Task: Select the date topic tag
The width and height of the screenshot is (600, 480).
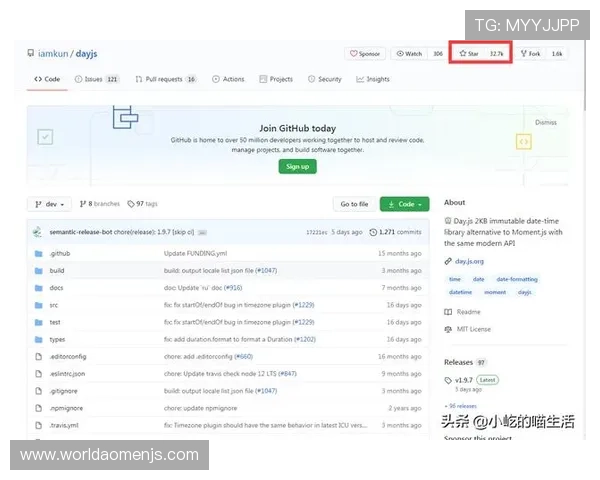Action: 478,279
